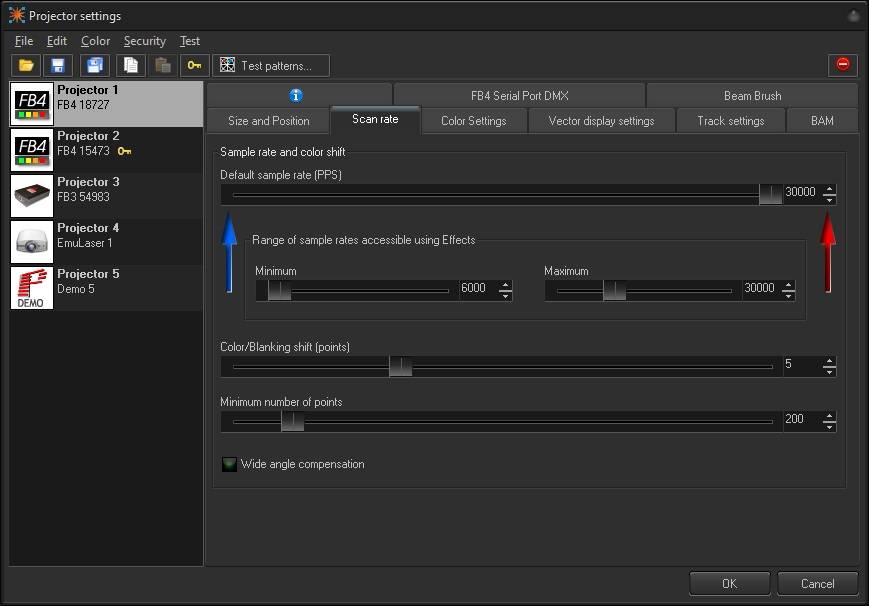Toggle Wide angle compensation

pyautogui.click(x=229, y=464)
